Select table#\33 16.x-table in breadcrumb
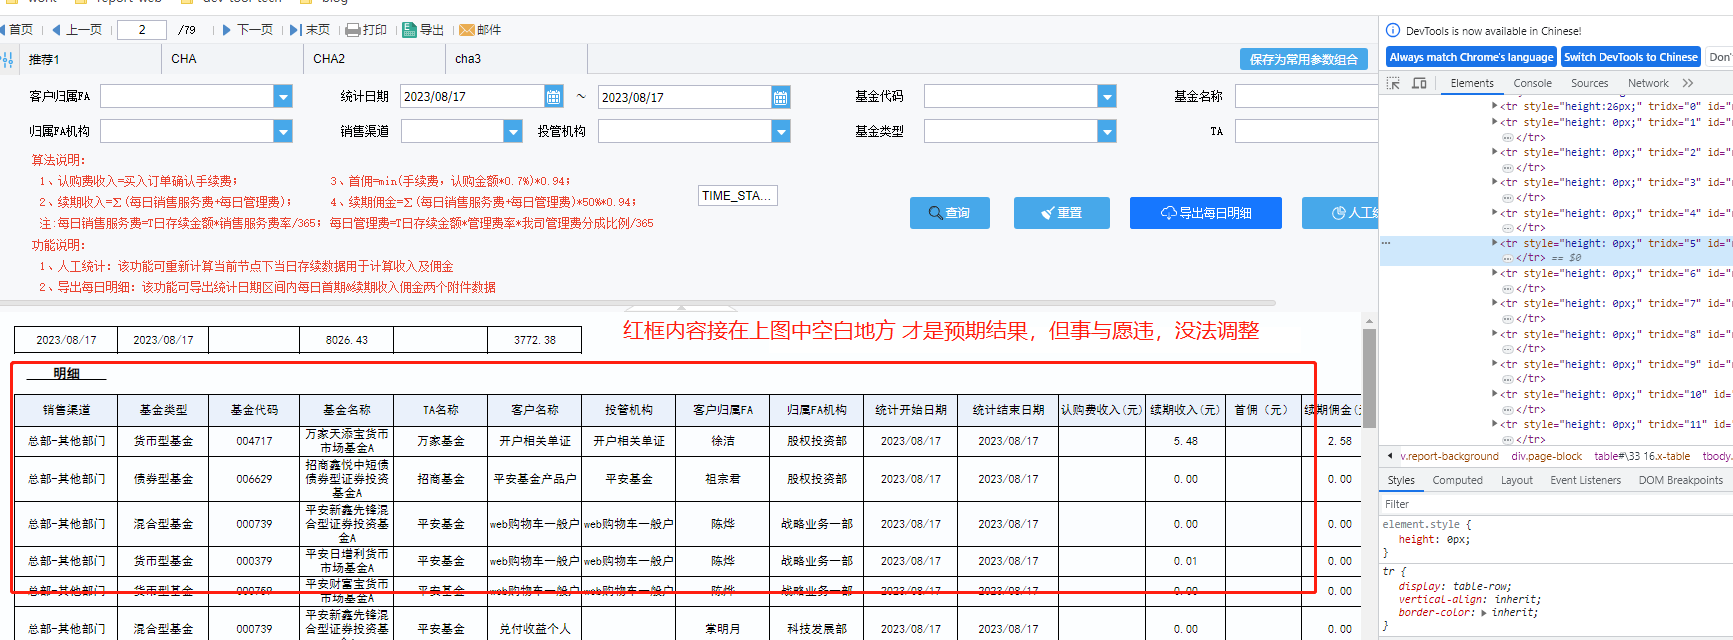1733x640 pixels. click(1642, 456)
